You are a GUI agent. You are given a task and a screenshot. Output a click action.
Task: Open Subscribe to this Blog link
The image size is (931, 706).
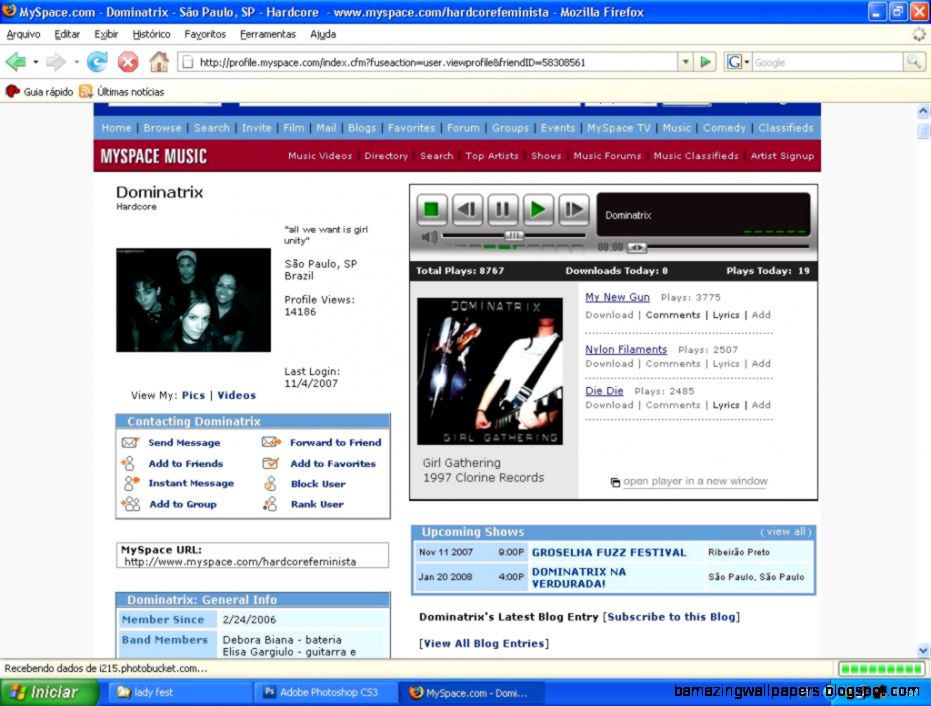671,617
